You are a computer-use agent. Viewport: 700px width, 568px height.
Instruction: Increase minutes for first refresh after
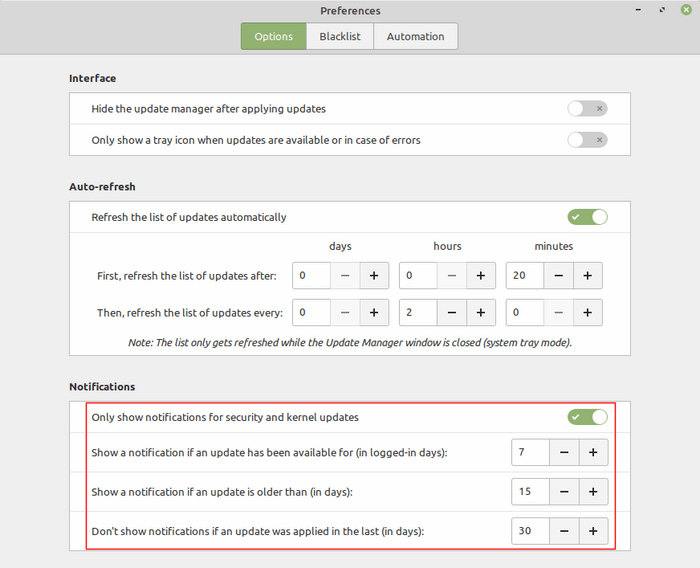tap(588, 276)
